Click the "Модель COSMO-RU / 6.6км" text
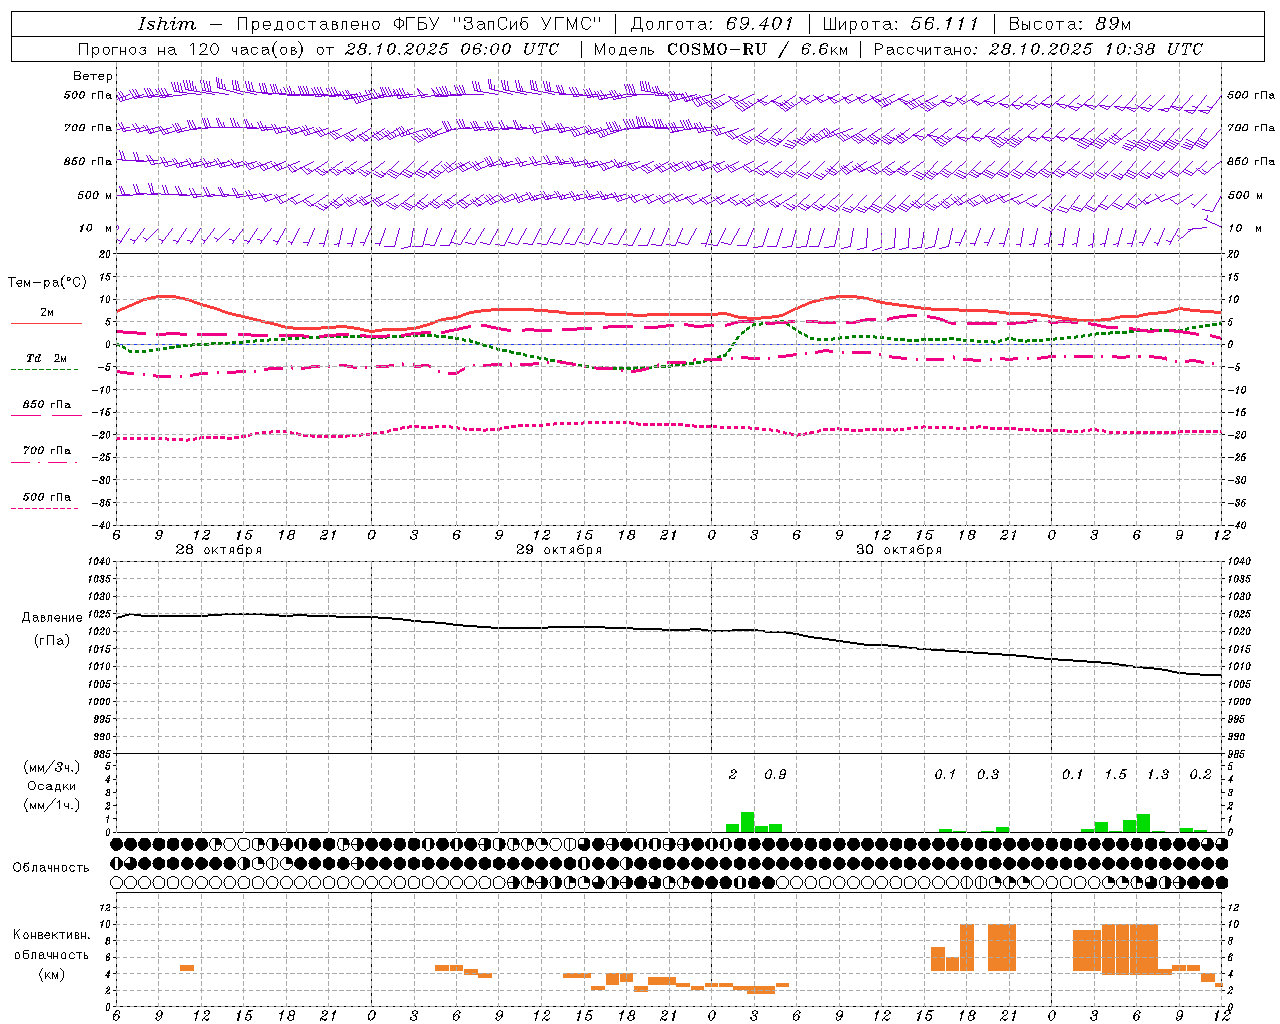Viewport: 1280px width, 1024px height. 721,49
